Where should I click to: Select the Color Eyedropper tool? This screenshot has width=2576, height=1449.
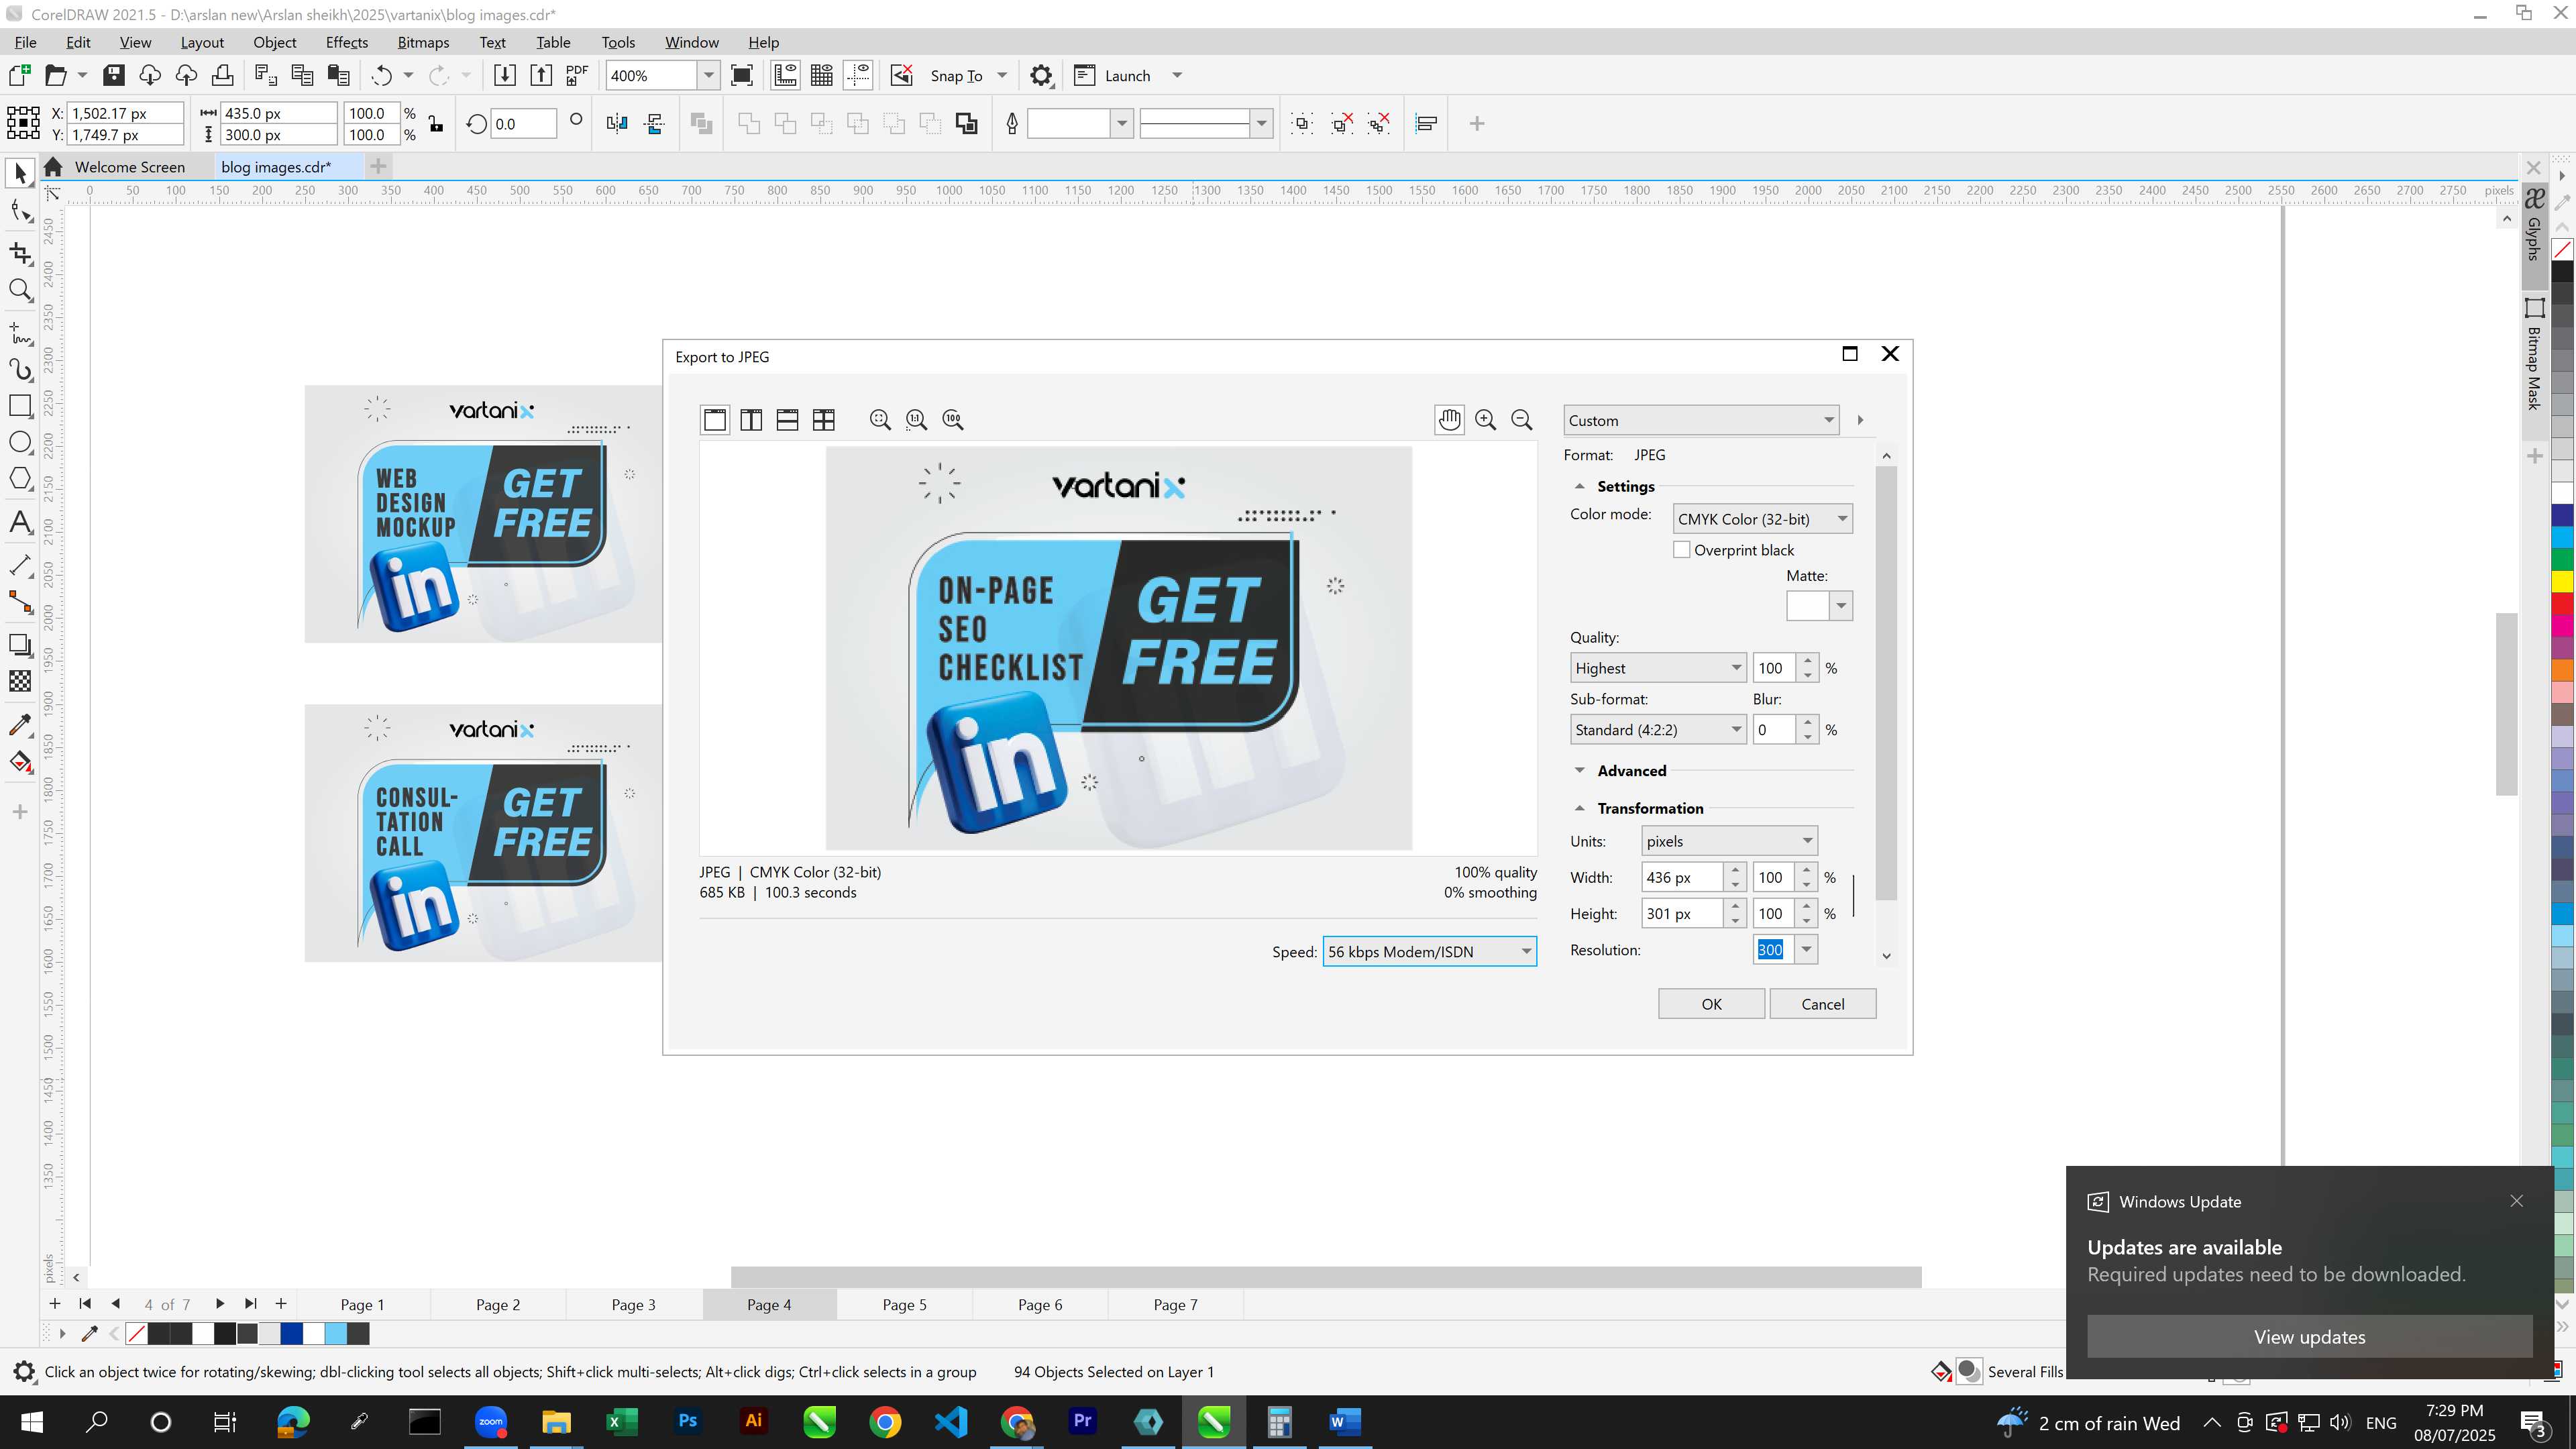(20, 724)
